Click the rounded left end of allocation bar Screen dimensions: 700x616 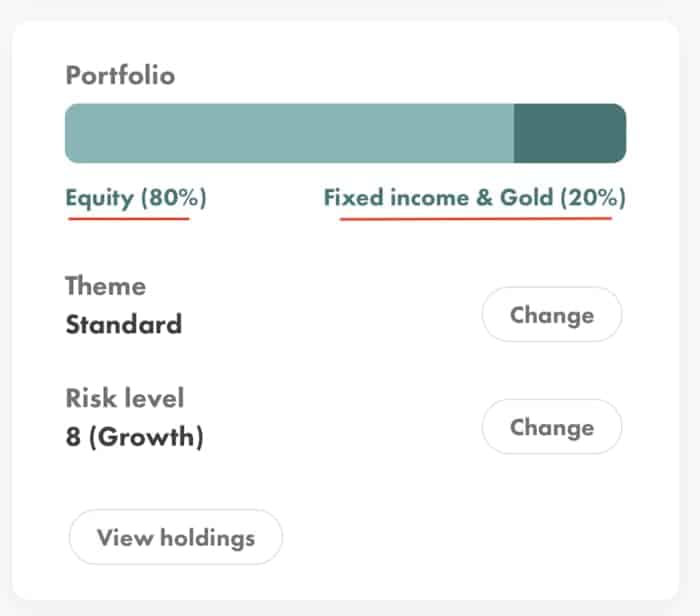(73, 133)
